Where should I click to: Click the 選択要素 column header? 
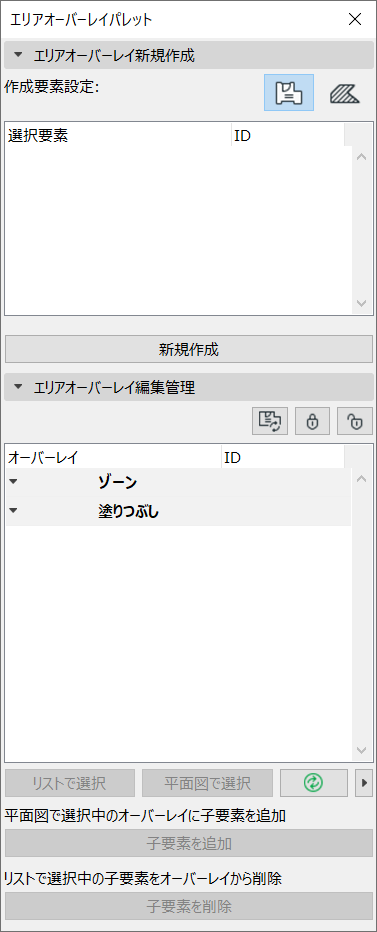(x=118, y=136)
